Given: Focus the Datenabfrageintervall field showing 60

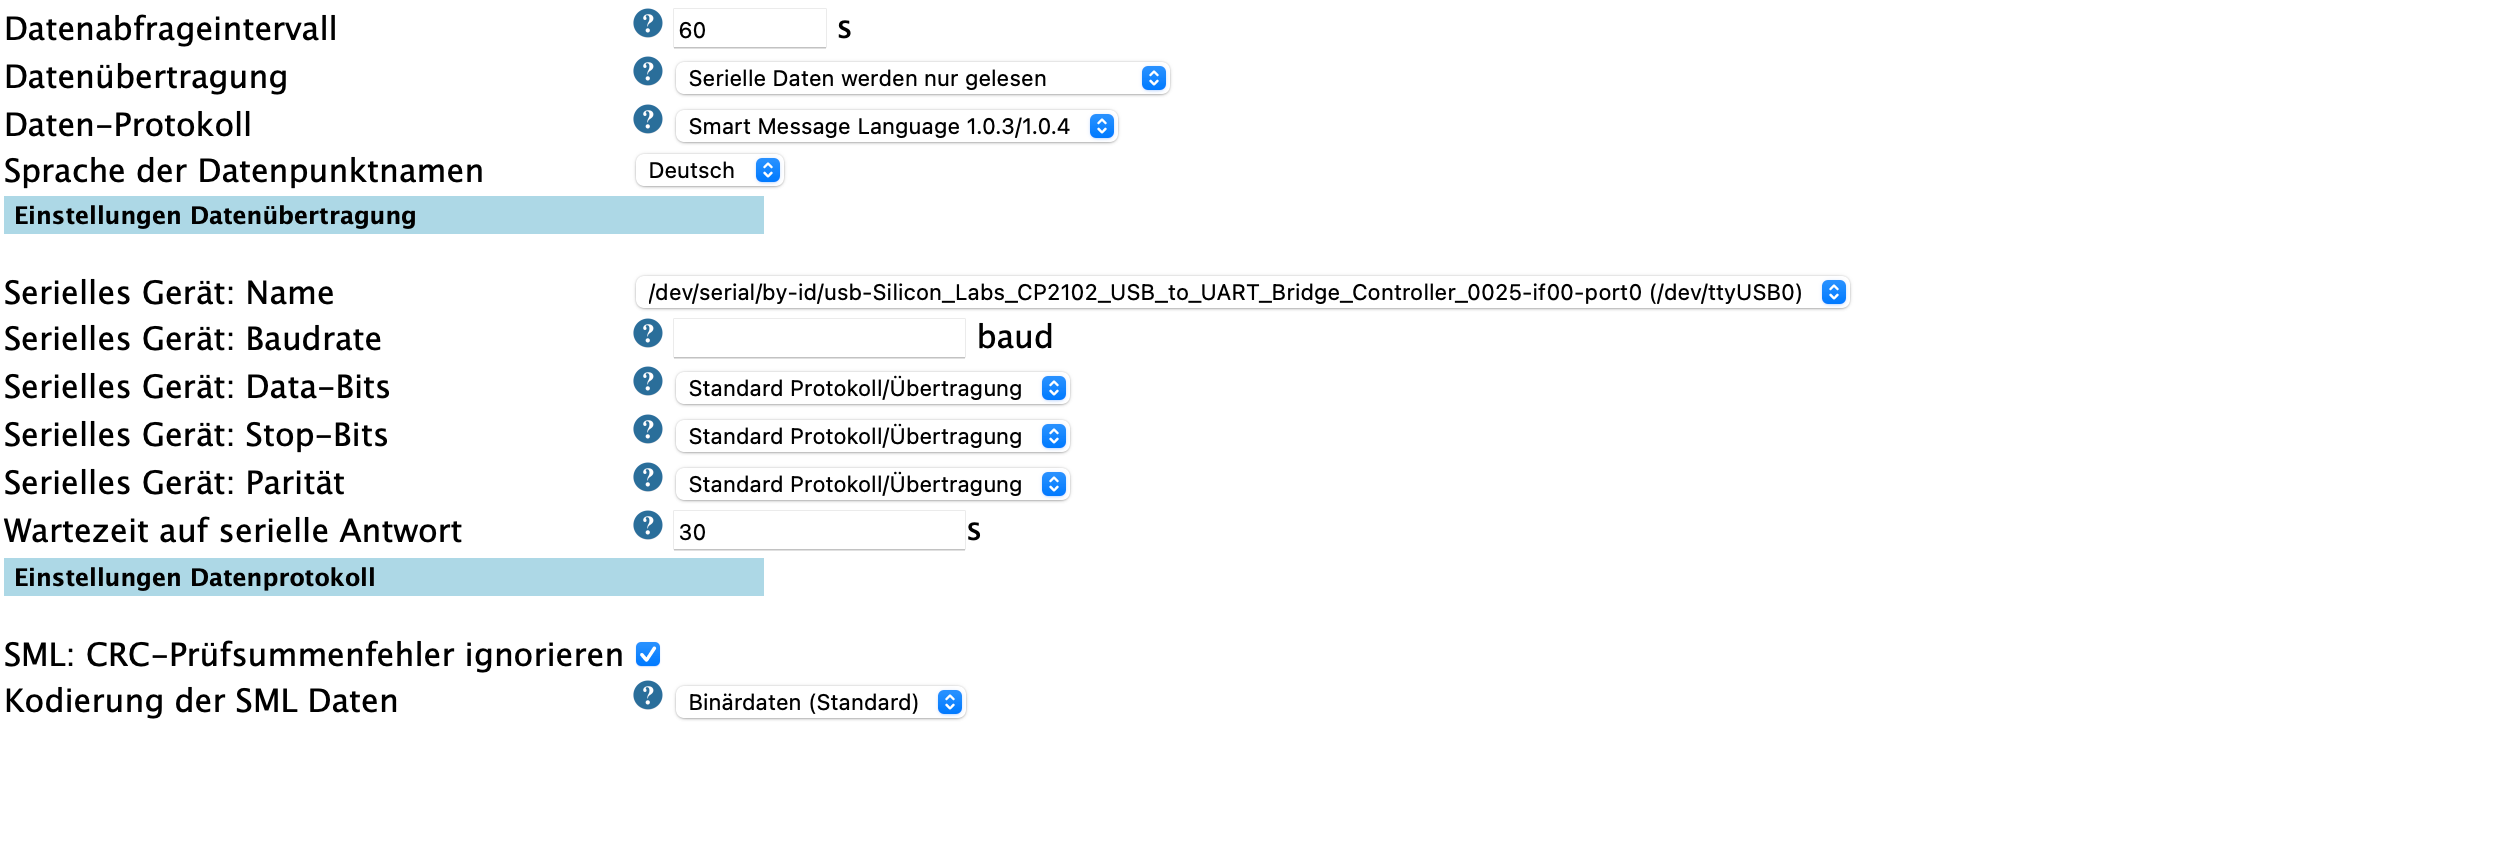Looking at the screenshot, I should point(749,29).
